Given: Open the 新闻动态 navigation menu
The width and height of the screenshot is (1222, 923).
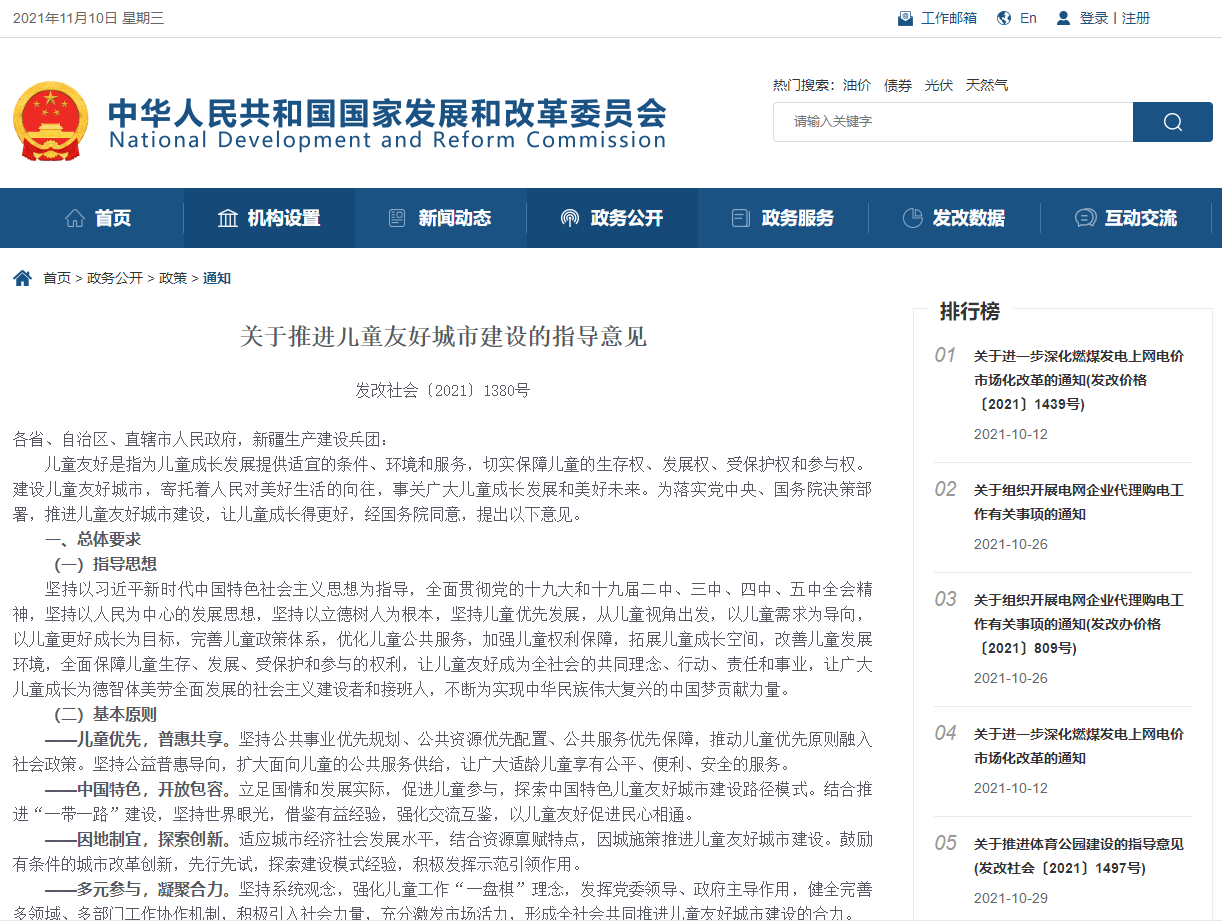Looking at the screenshot, I should [x=440, y=218].
